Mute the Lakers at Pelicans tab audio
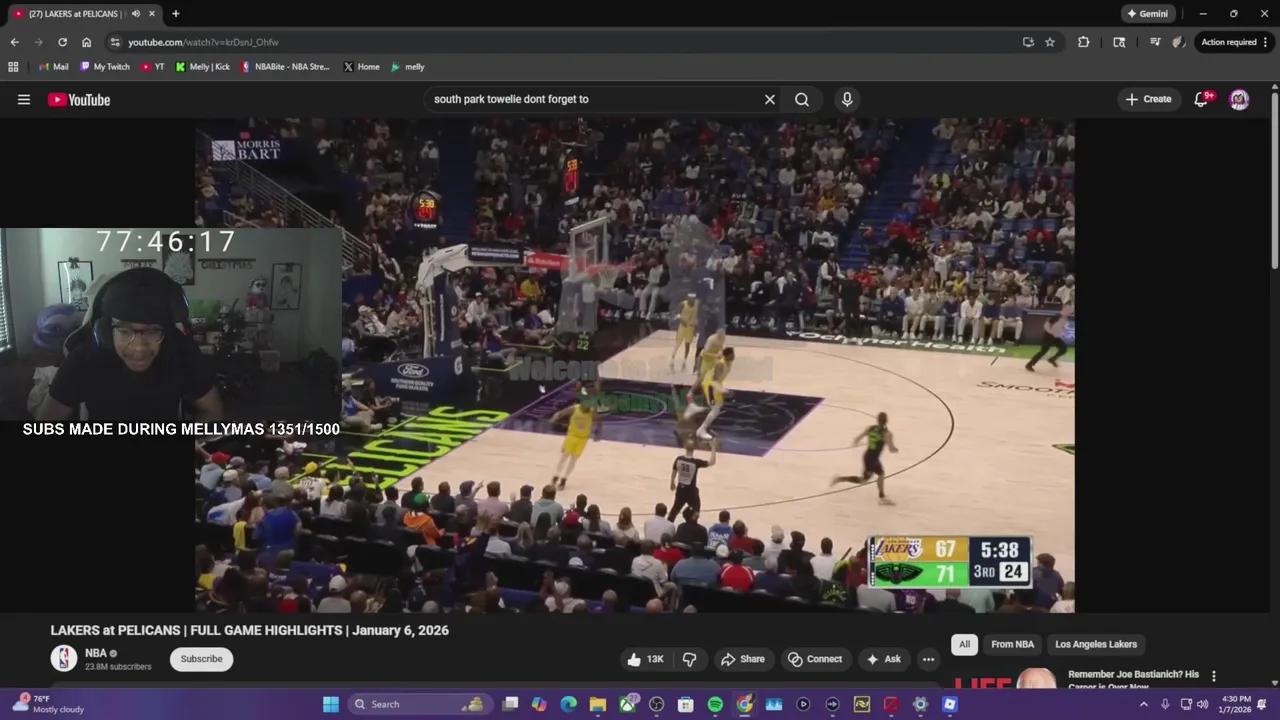 tap(136, 14)
